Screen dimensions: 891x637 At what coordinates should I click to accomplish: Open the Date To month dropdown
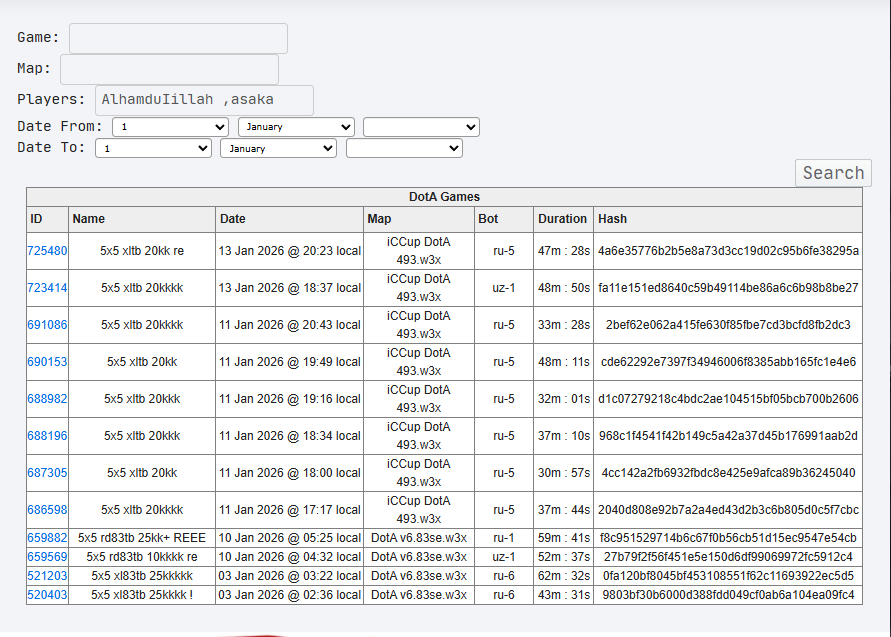coord(278,148)
